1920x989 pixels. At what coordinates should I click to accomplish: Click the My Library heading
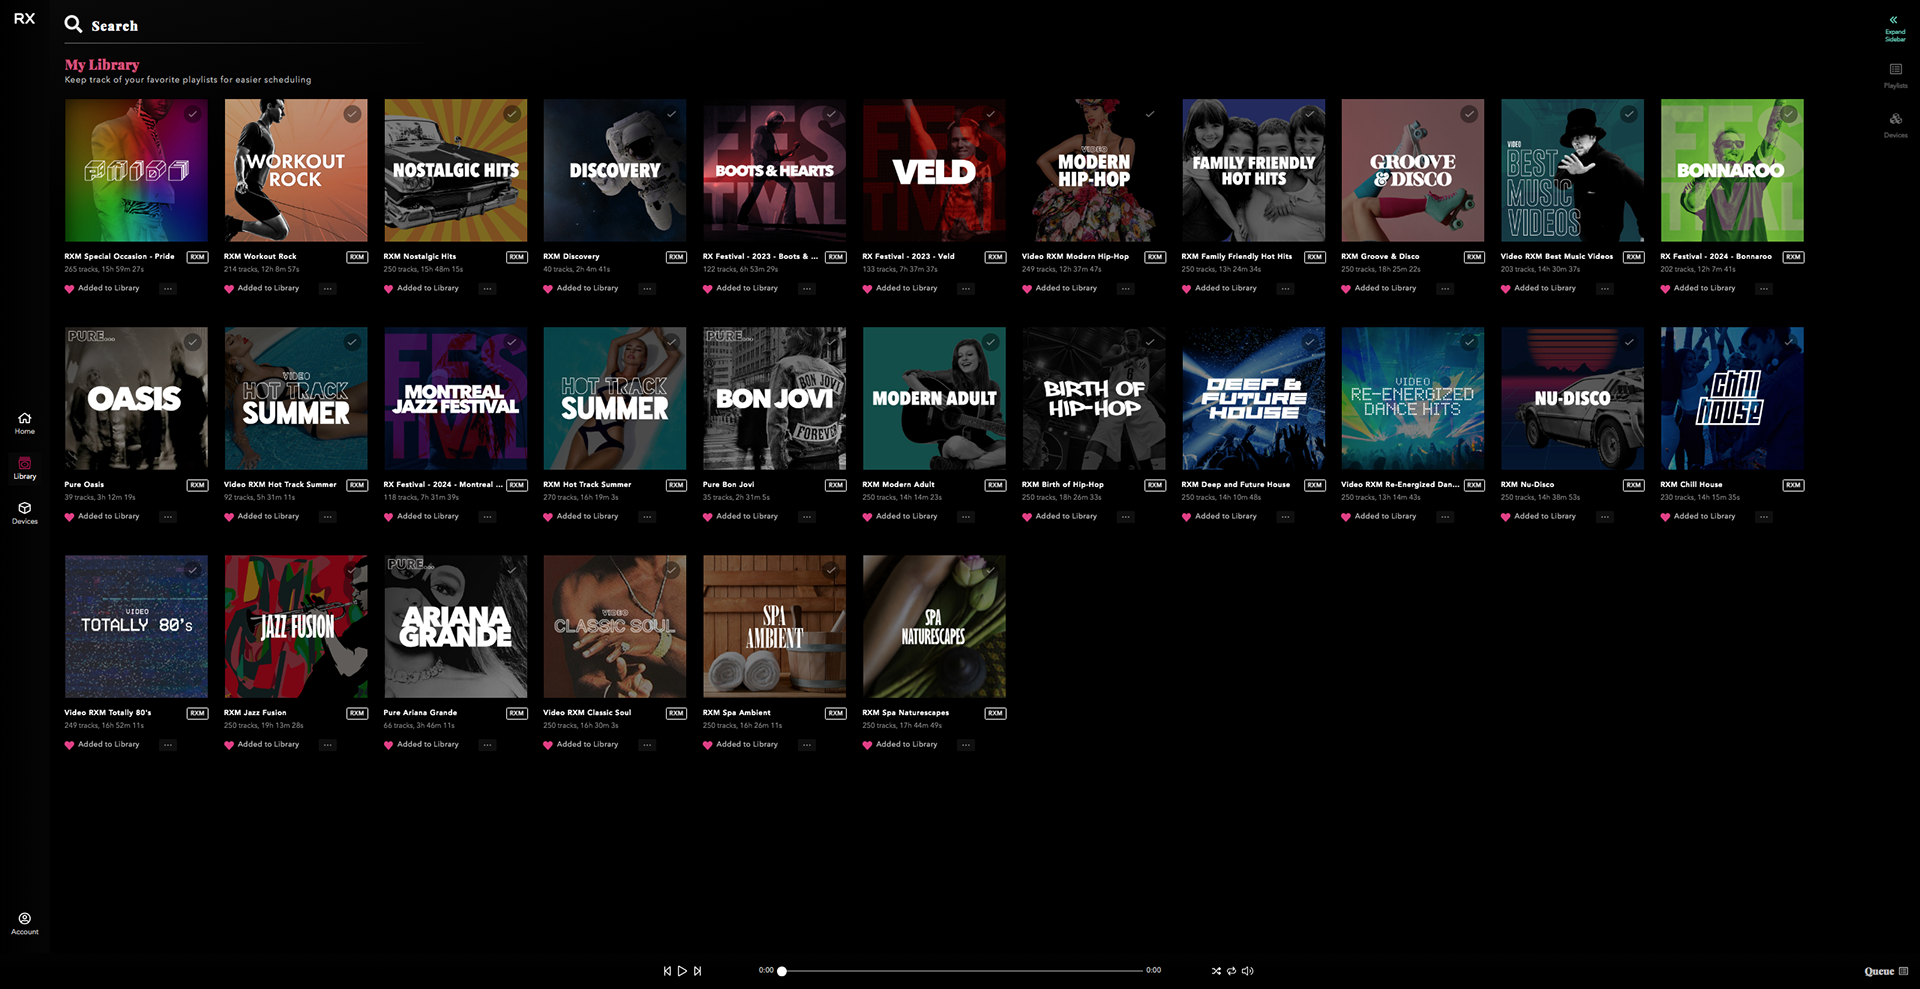102,64
